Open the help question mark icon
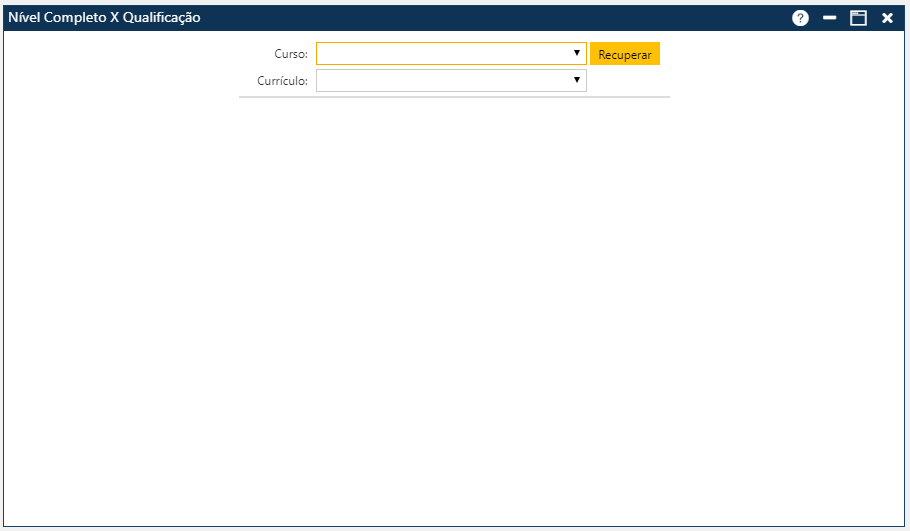Screen dimensions: 910x531 (800, 18)
